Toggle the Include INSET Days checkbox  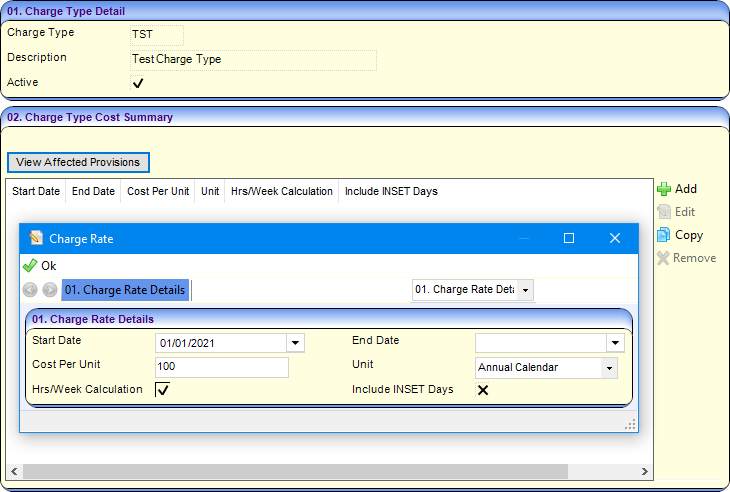point(482,390)
